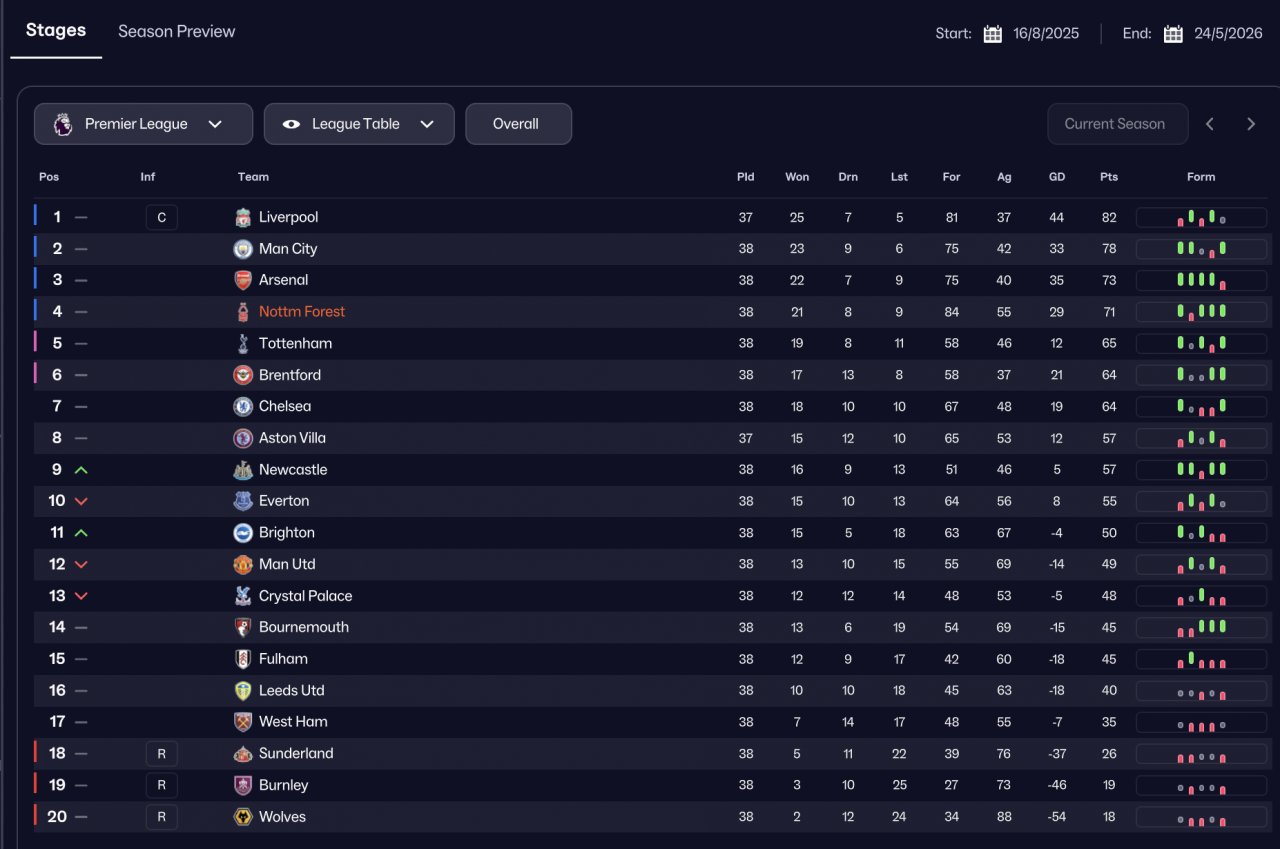Viewport: 1280px width, 849px height.
Task: Open the Nottm Forest team link
Action: click(301, 312)
